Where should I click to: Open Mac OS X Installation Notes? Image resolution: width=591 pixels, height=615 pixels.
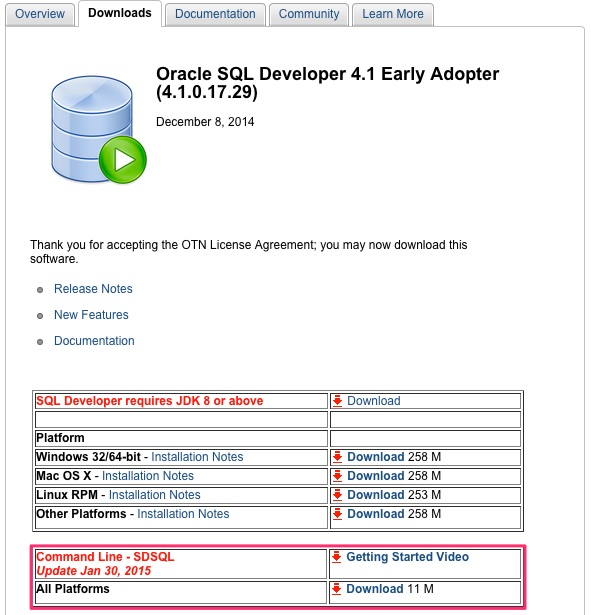tap(147, 476)
